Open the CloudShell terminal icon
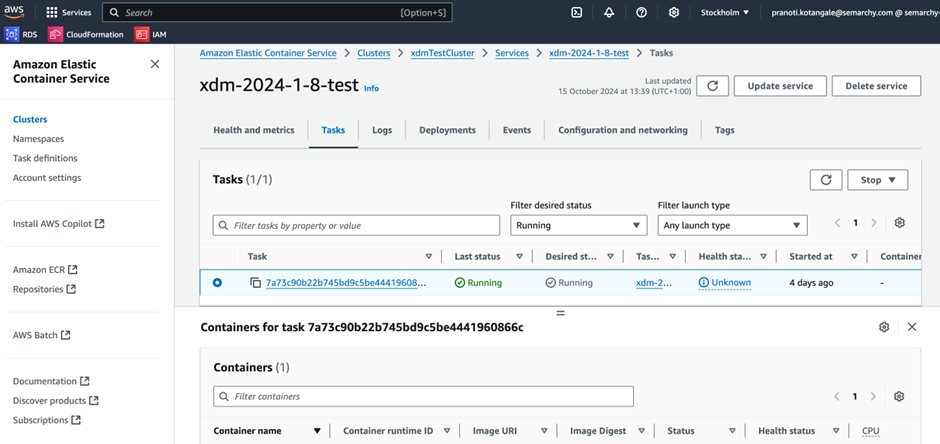Viewport: 940px width, 444px height. point(576,13)
